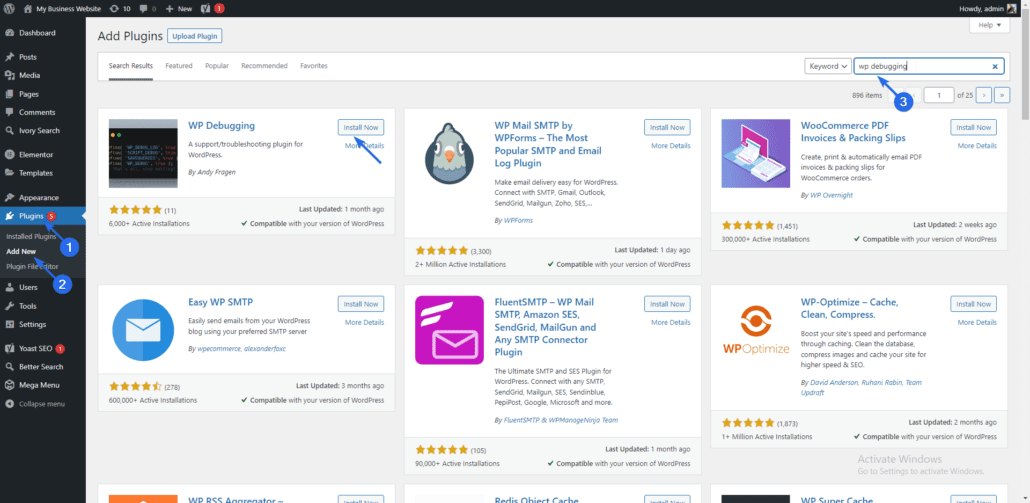View More Details for WooCommerce PDF Invoices

coord(977,146)
